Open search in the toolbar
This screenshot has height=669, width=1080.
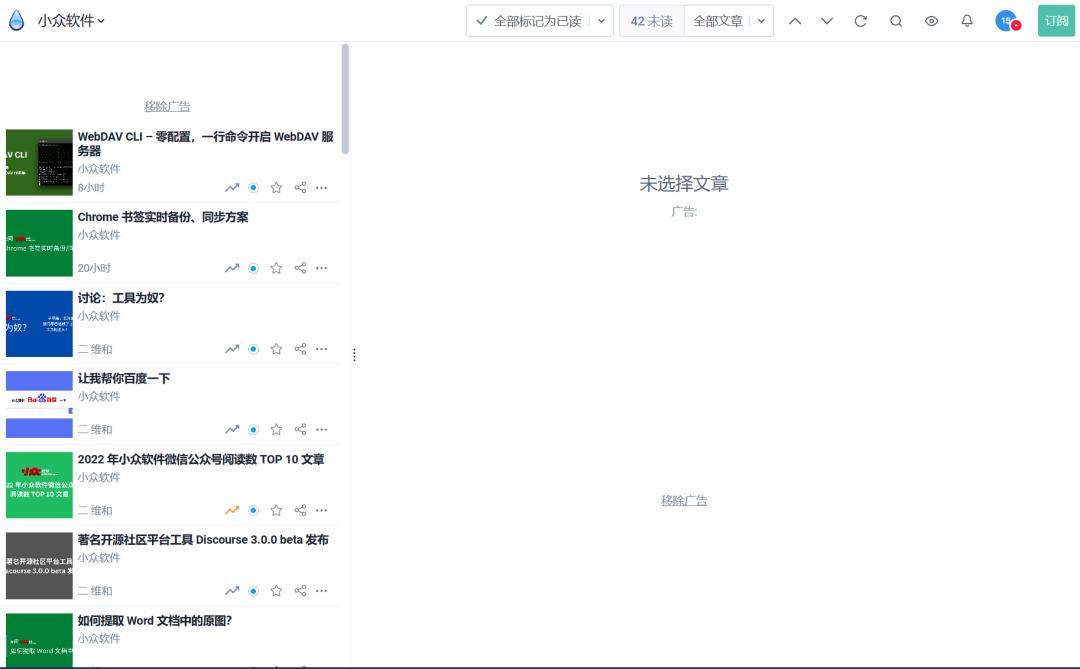tap(896, 20)
